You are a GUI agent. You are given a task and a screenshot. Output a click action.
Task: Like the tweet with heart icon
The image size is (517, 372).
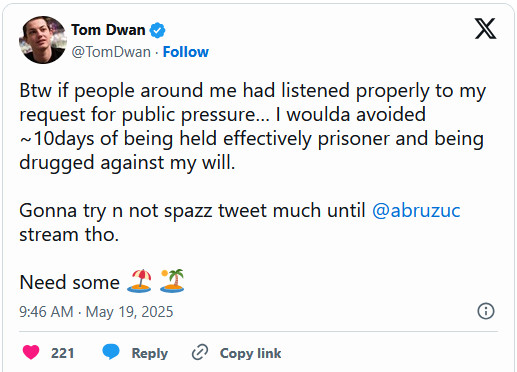point(31,353)
